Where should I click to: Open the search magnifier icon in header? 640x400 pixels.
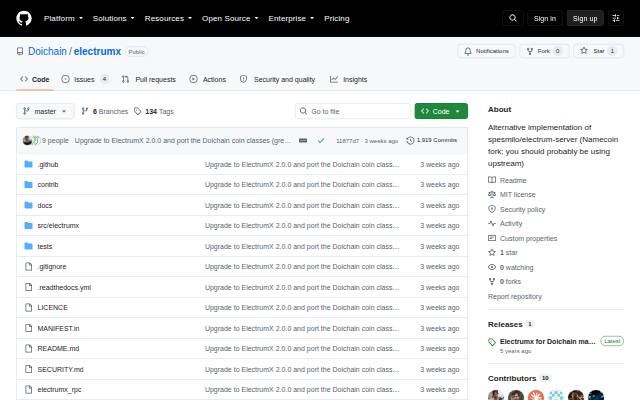(513, 18)
